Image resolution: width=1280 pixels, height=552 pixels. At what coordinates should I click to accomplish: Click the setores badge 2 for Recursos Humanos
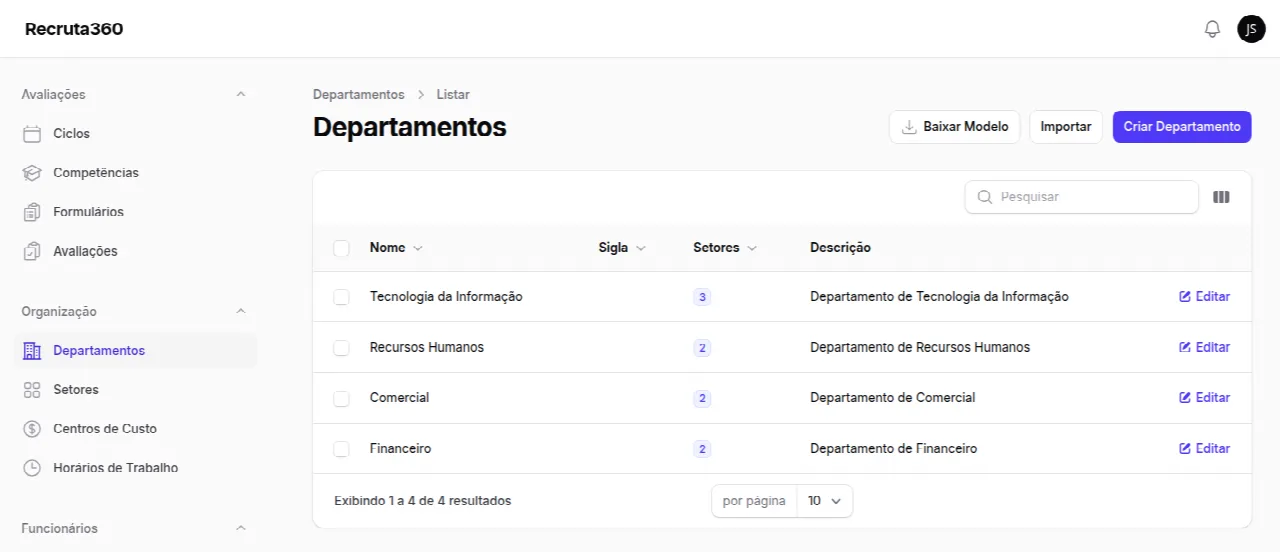(x=702, y=348)
